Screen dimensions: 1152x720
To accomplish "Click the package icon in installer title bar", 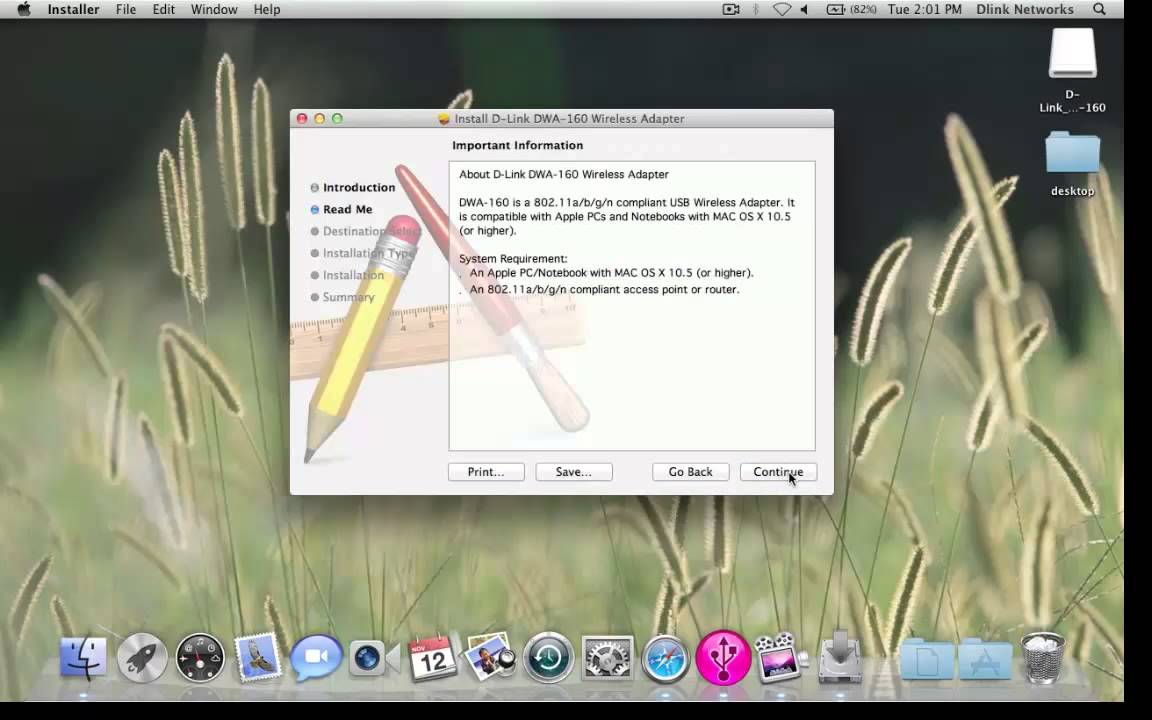I will (x=443, y=118).
